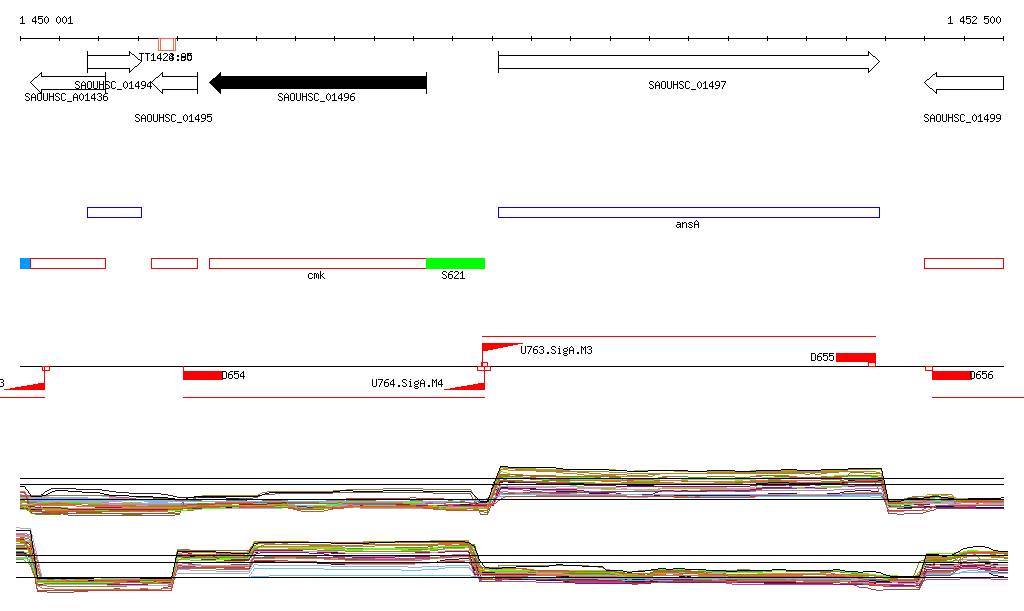Click the start coordinate 1 450 001 label
This screenshot has height=611, width=1024.
coord(46,20)
